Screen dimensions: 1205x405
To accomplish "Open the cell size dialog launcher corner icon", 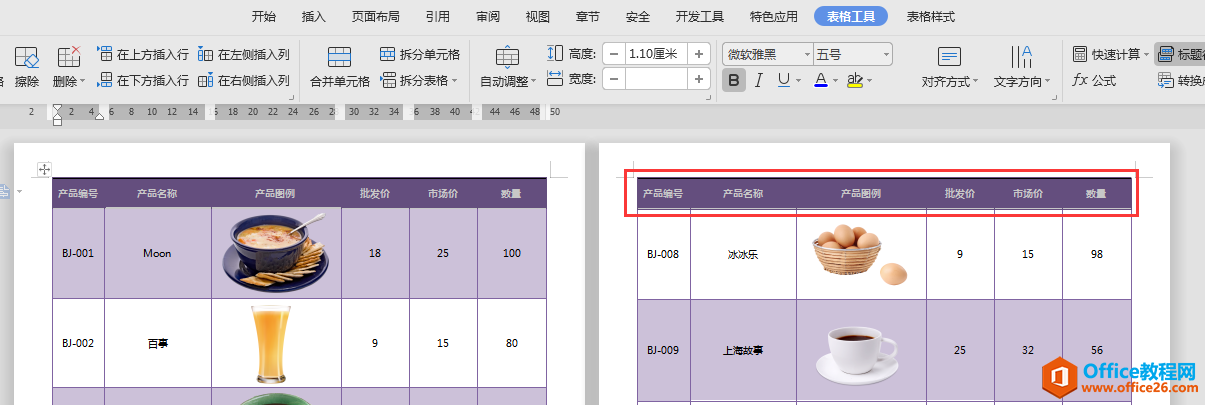I will point(708,98).
